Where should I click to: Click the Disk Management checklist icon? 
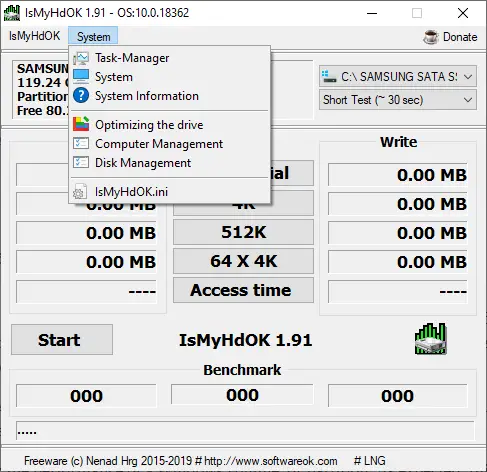point(81,162)
